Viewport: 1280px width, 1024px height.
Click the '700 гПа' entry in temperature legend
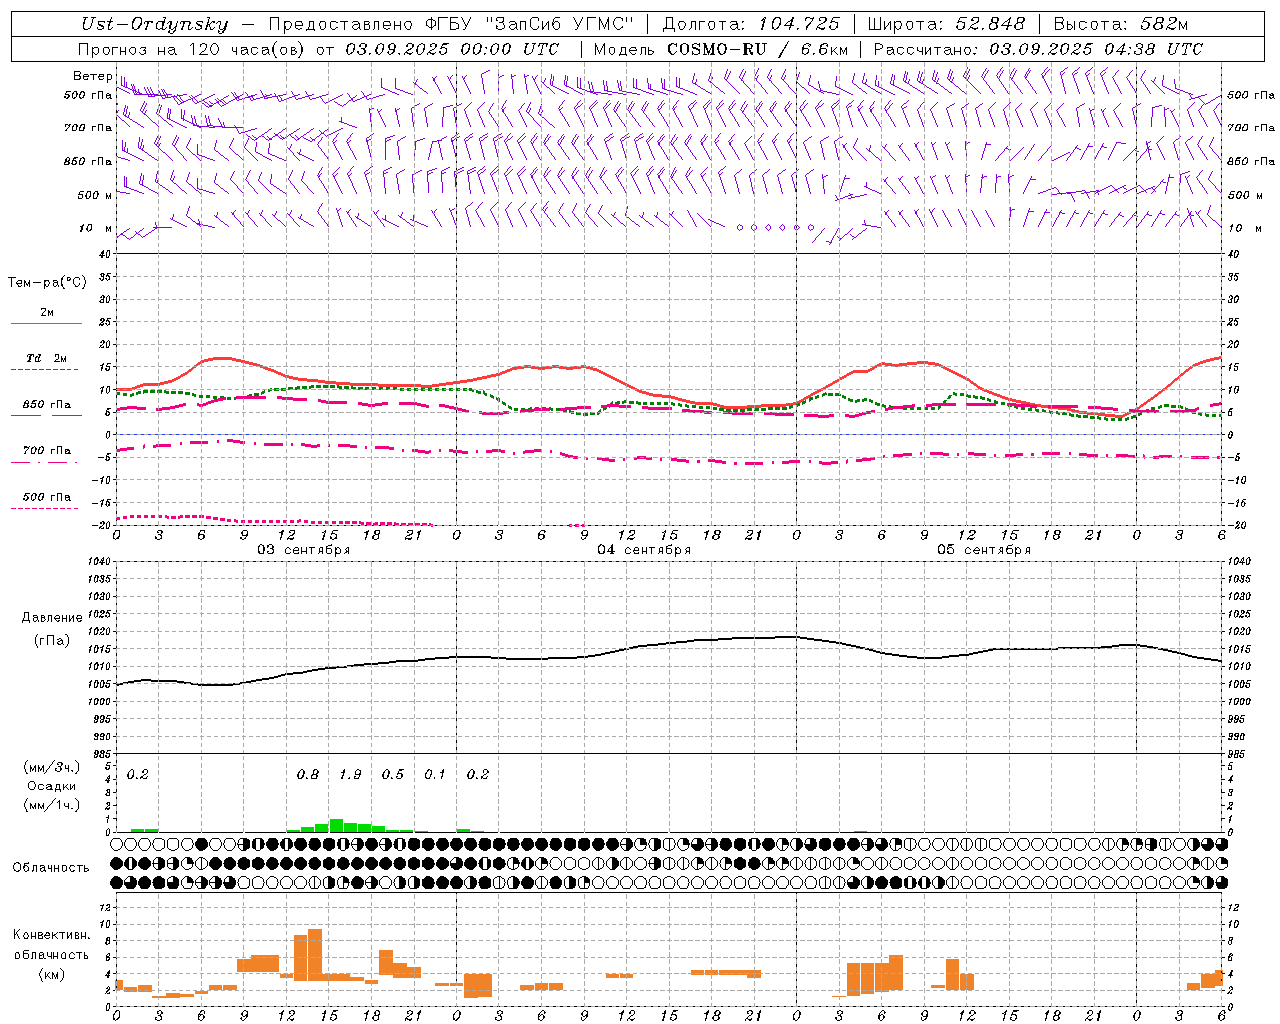[x=47, y=451]
